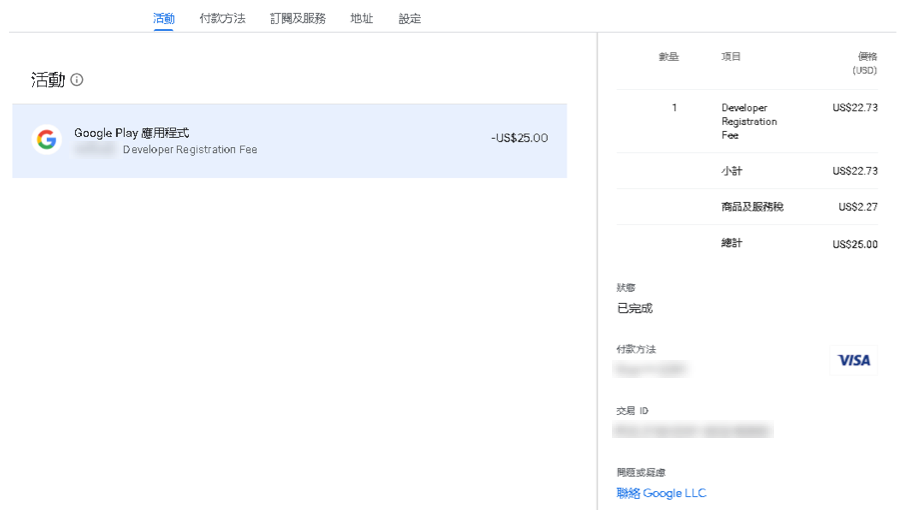Select the Google Play 應用程式 transaction row

click(289, 141)
